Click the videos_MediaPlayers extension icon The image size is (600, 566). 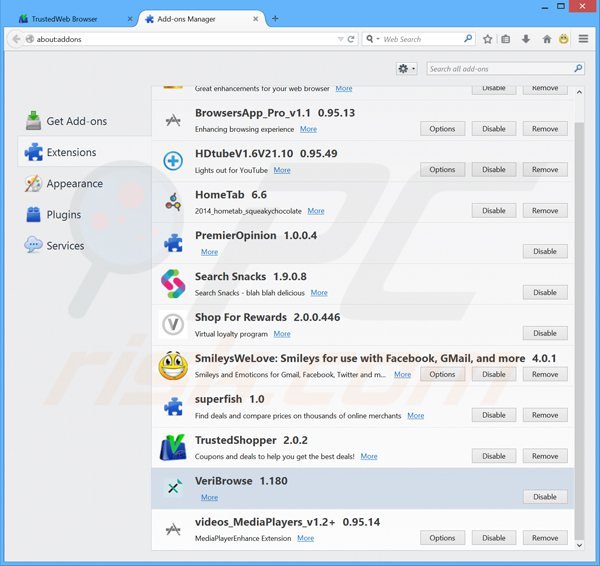point(173,529)
